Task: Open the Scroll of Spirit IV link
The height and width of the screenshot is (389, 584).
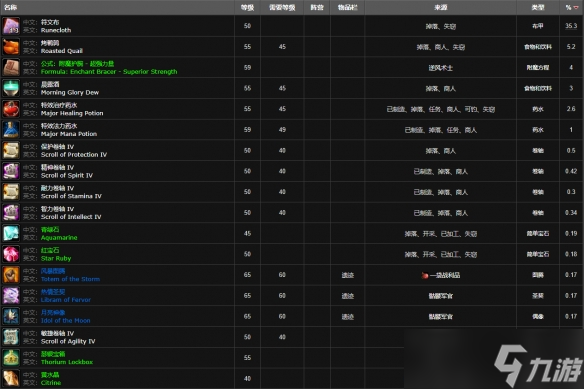Action: coord(67,175)
